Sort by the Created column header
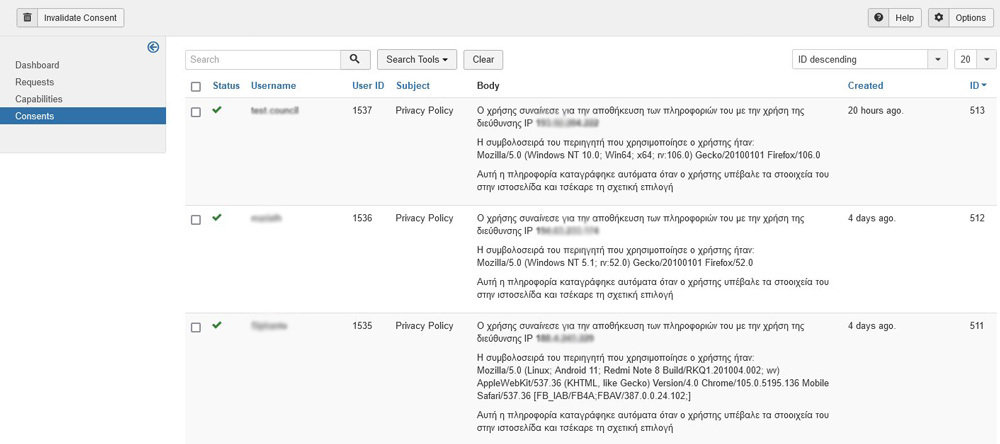 [x=865, y=86]
